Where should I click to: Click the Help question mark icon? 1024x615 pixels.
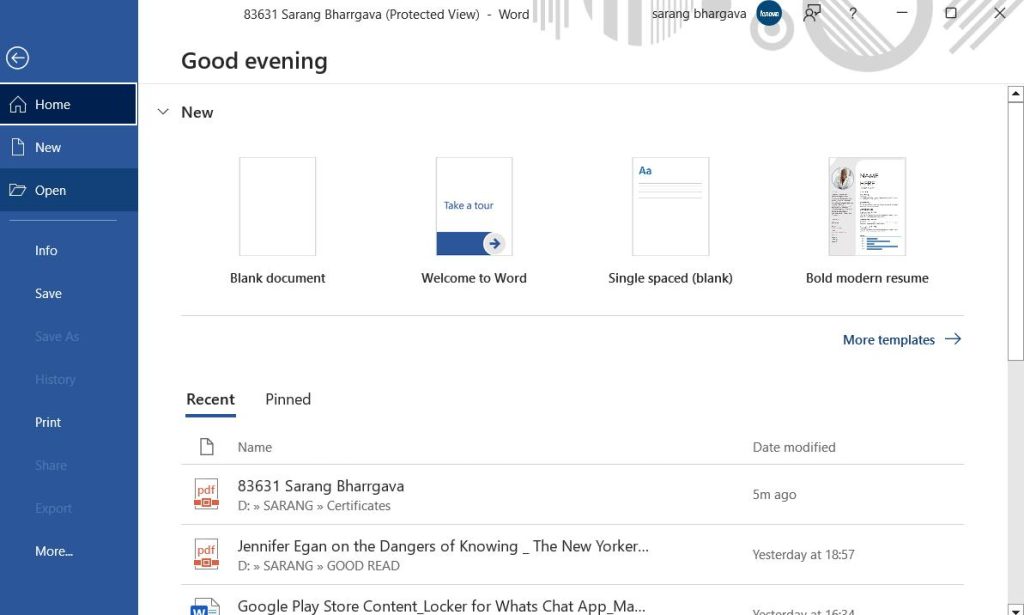pos(852,14)
